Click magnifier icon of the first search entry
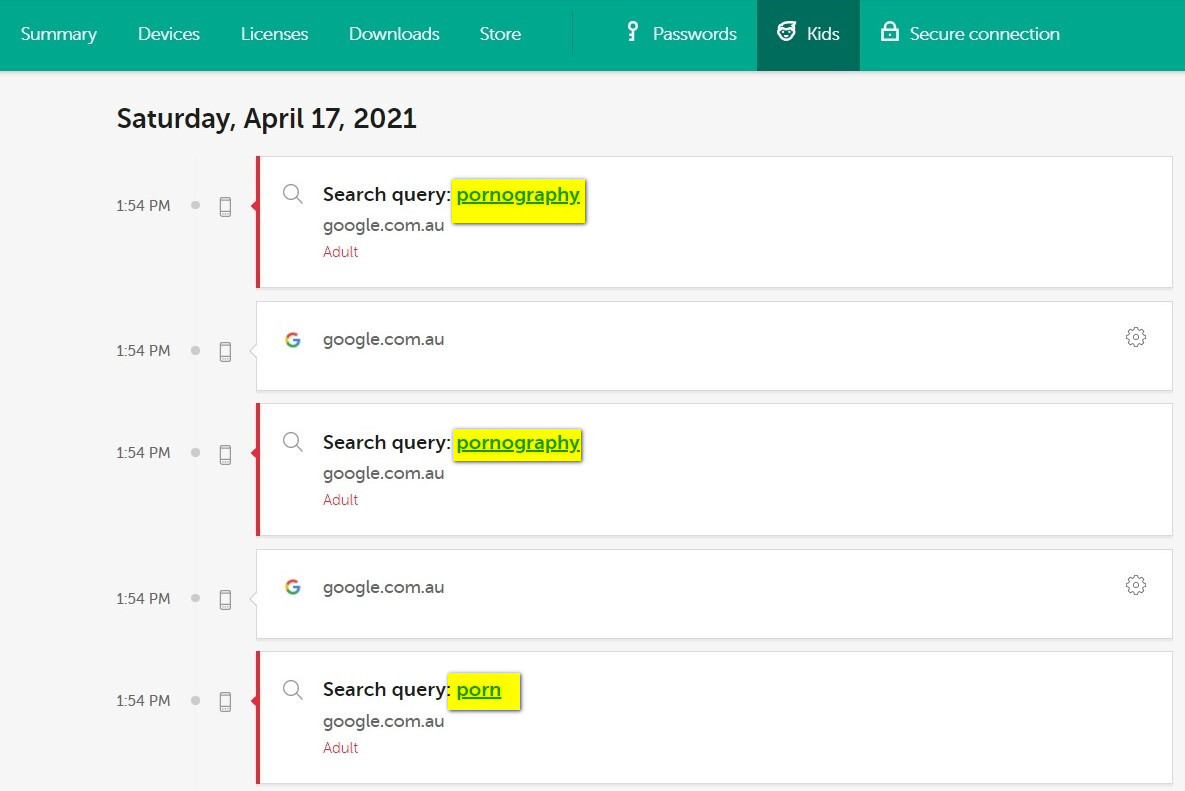 coord(293,194)
